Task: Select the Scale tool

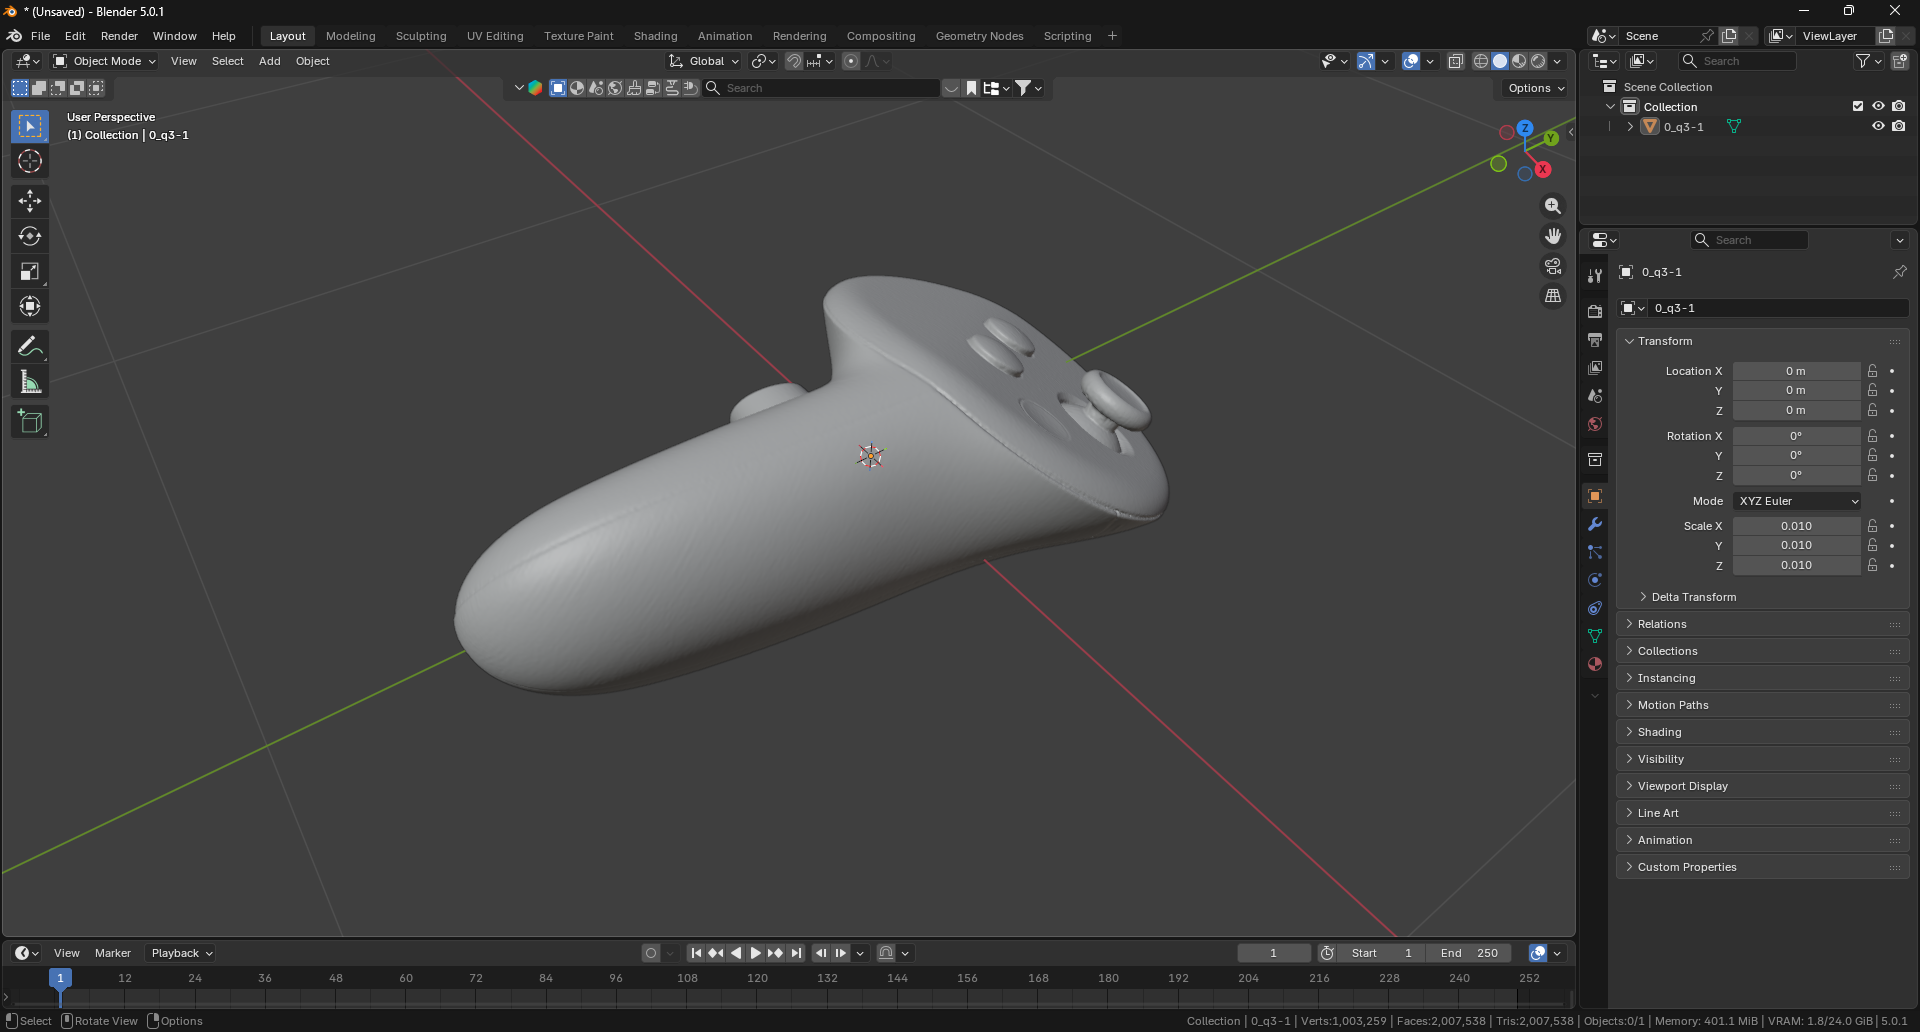Action: [30, 271]
